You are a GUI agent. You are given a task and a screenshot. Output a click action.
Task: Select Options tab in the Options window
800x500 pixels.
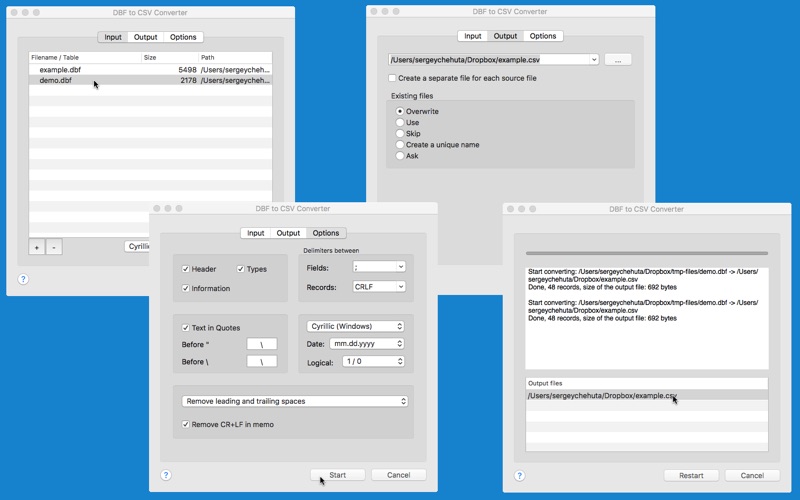tap(326, 233)
